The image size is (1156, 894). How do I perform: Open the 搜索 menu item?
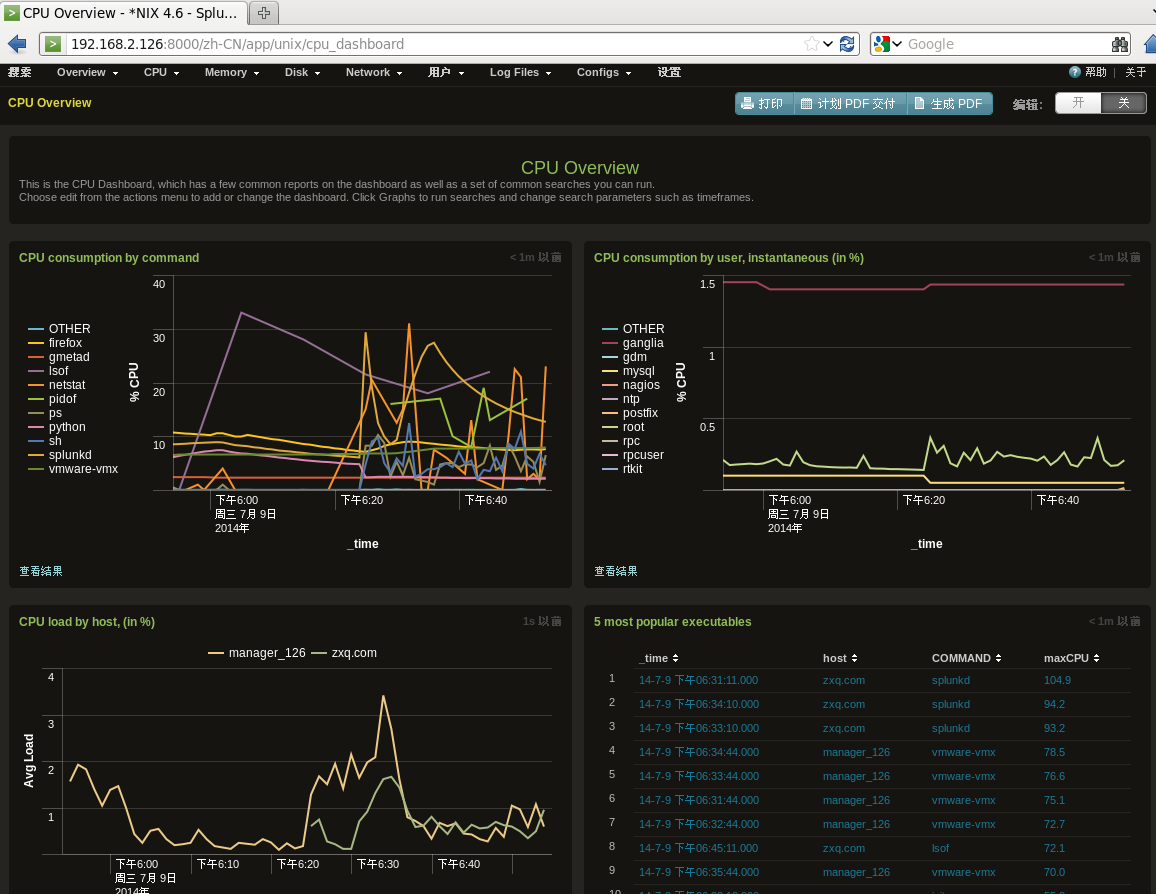pos(20,72)
